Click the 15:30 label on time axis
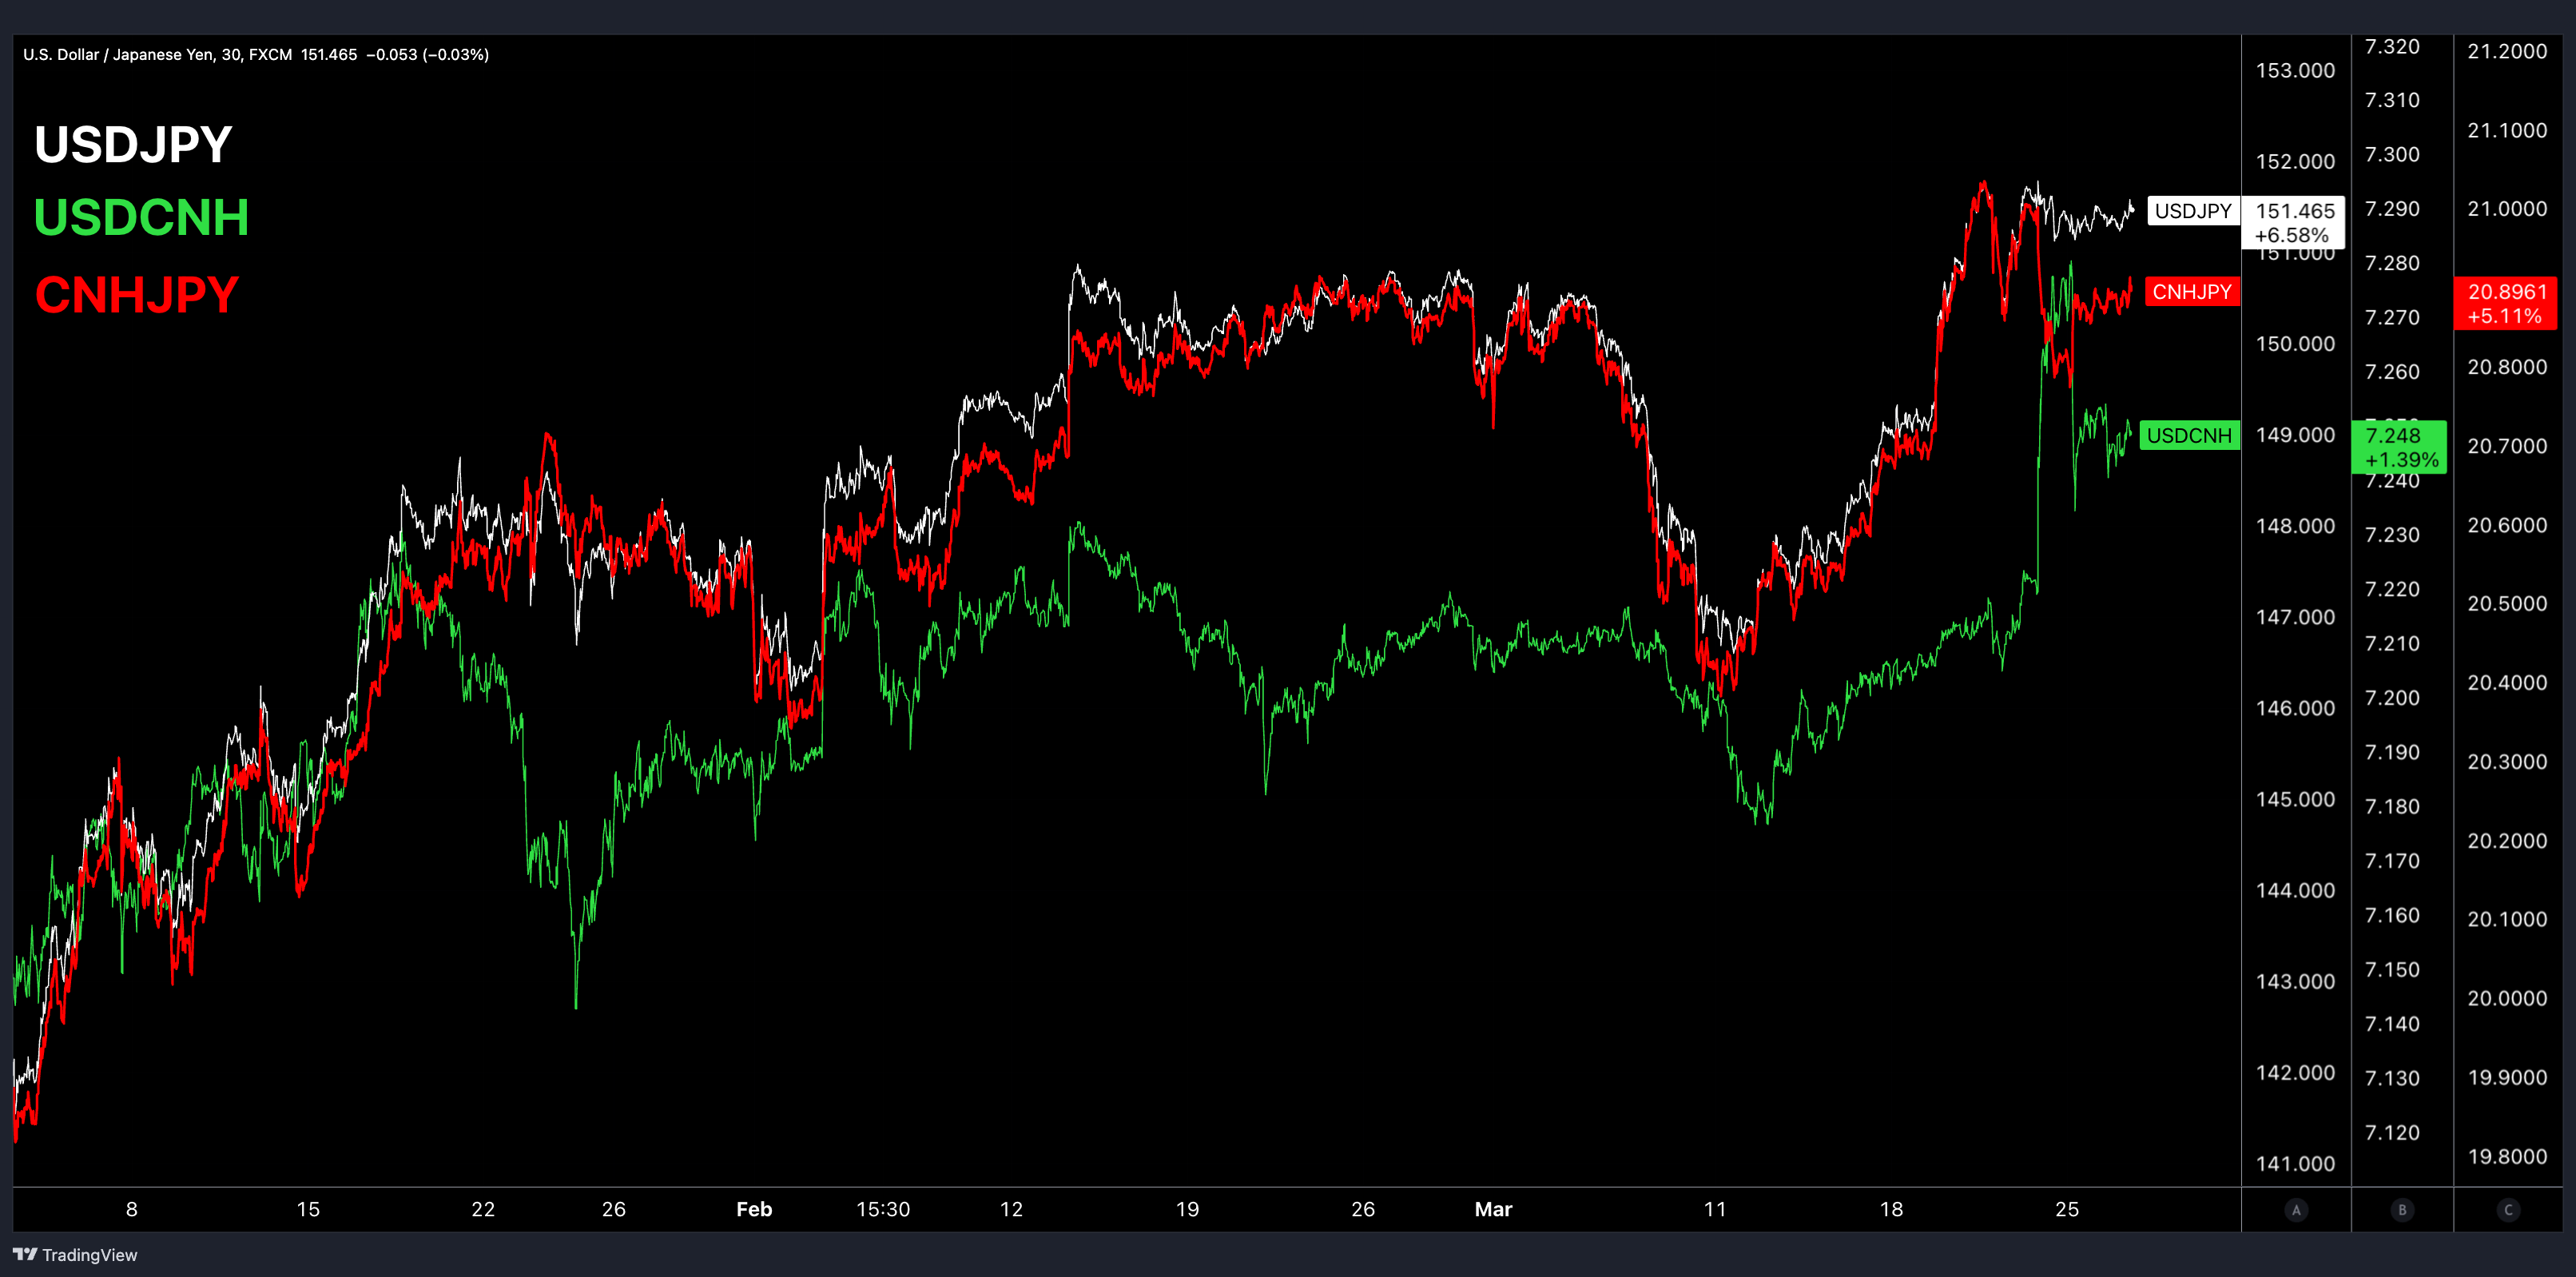The width and height of the screenshot is (2576, 1277). point(883,1209)
